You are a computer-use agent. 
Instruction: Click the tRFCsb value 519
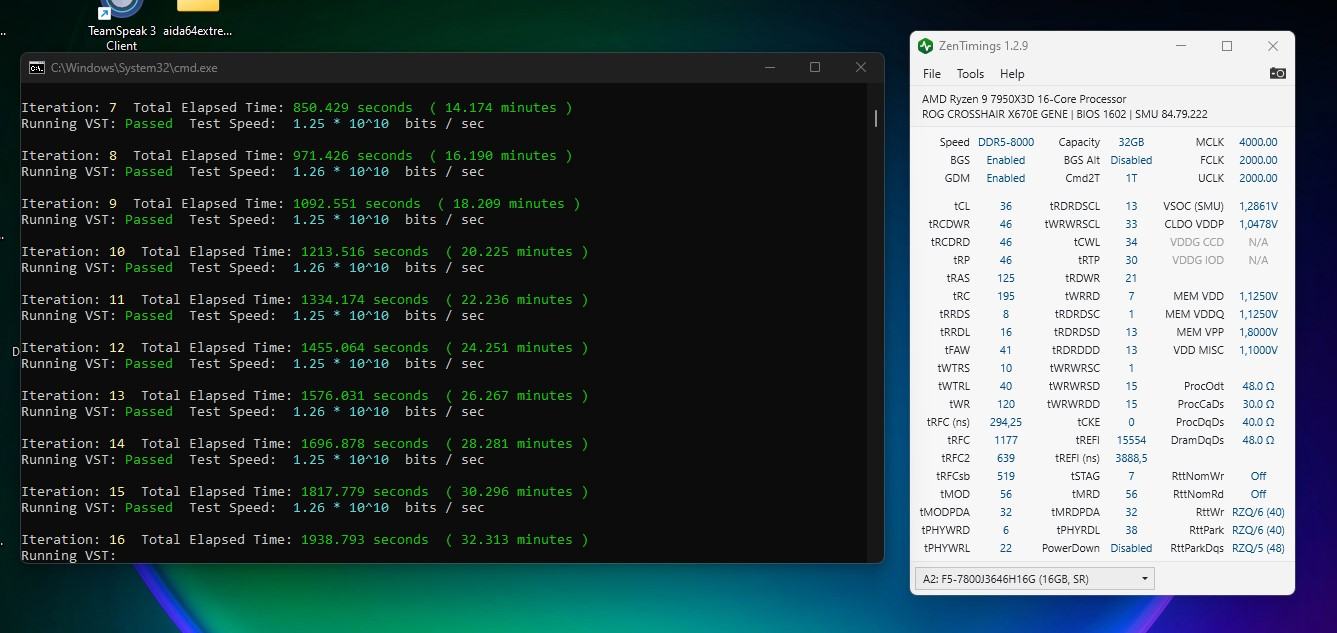(1006, 476)
